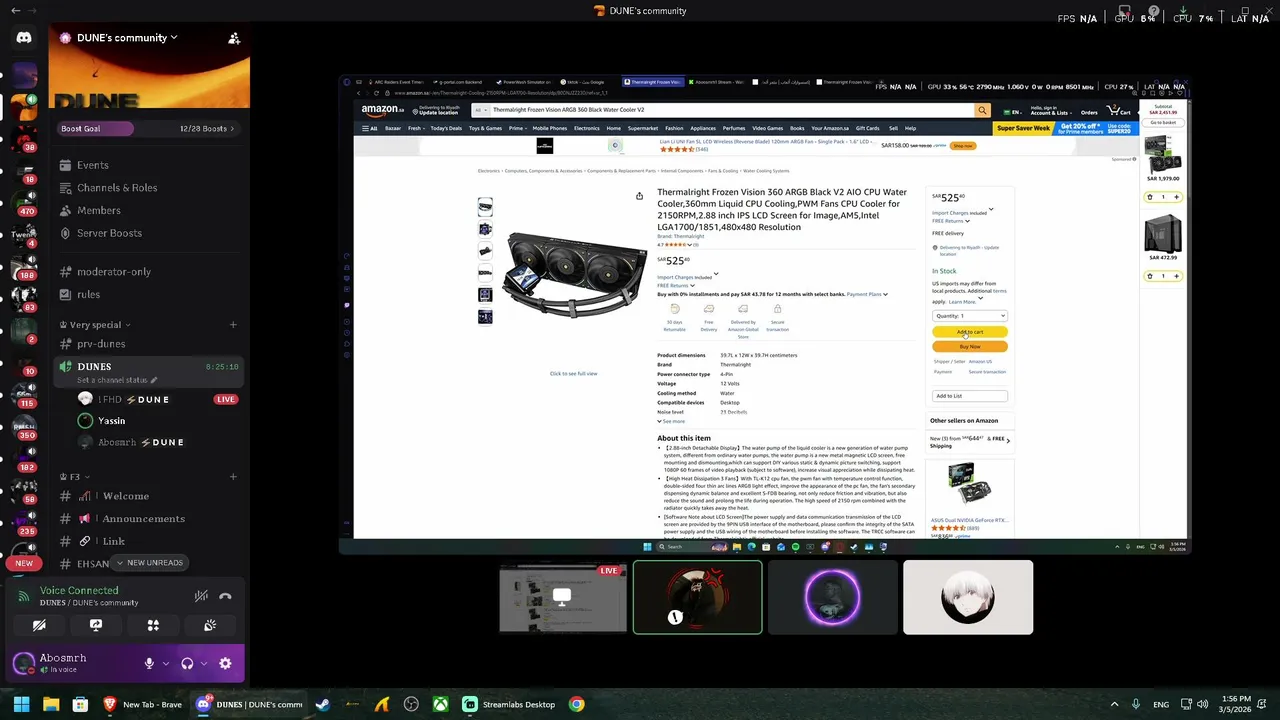This screenshot has width=1280, height=720.
Task: Click the LIVE badge next to 1FHD DUNE
Action: 226,399
